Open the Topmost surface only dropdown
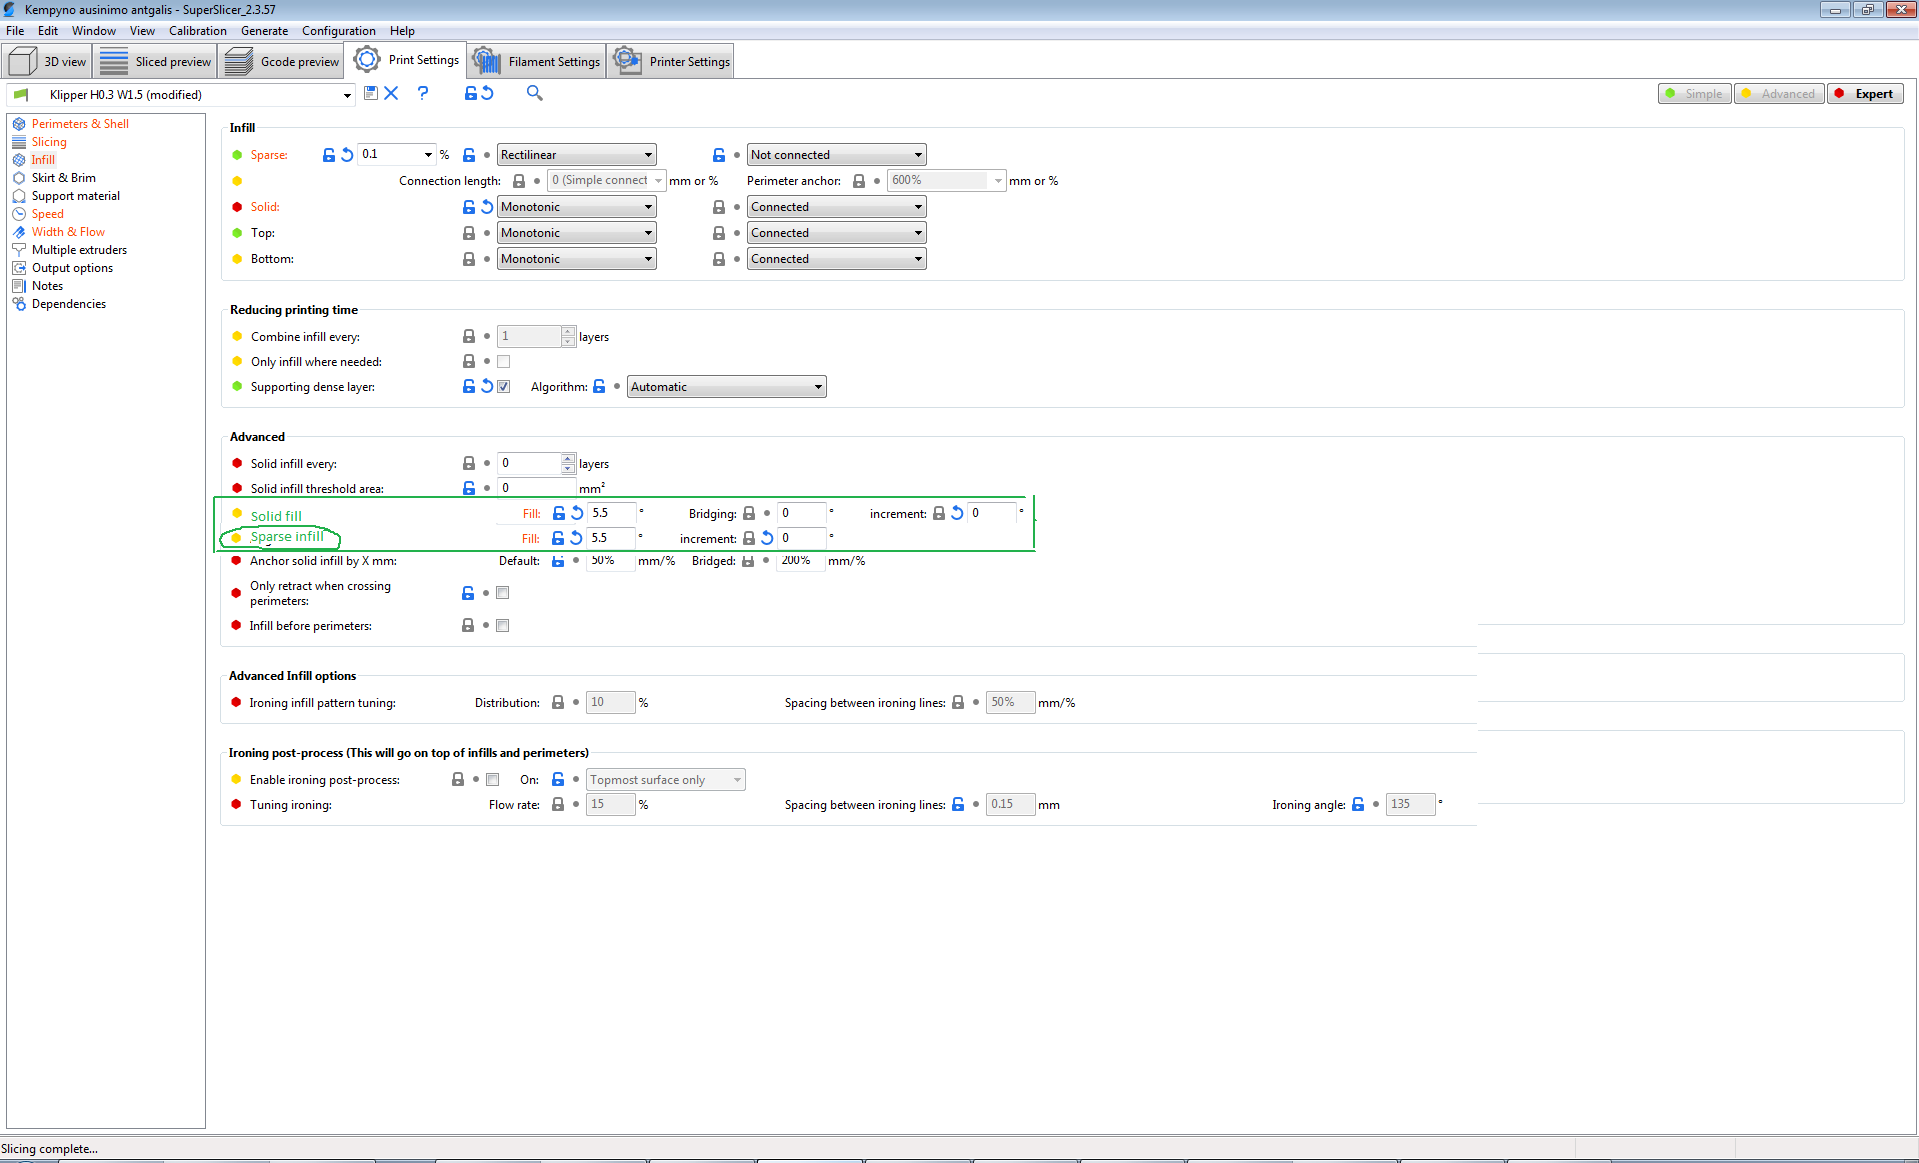The height and width of the screenshot is (1163, 1919). (665, 779)
